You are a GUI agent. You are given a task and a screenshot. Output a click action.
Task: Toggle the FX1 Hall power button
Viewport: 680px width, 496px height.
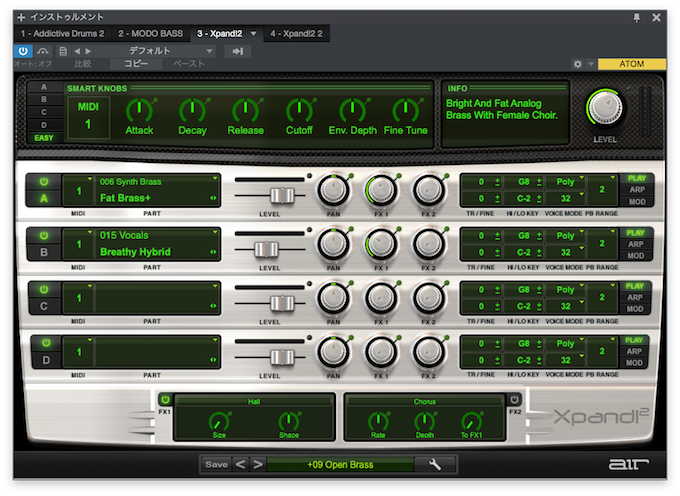[x=165, y=399]
